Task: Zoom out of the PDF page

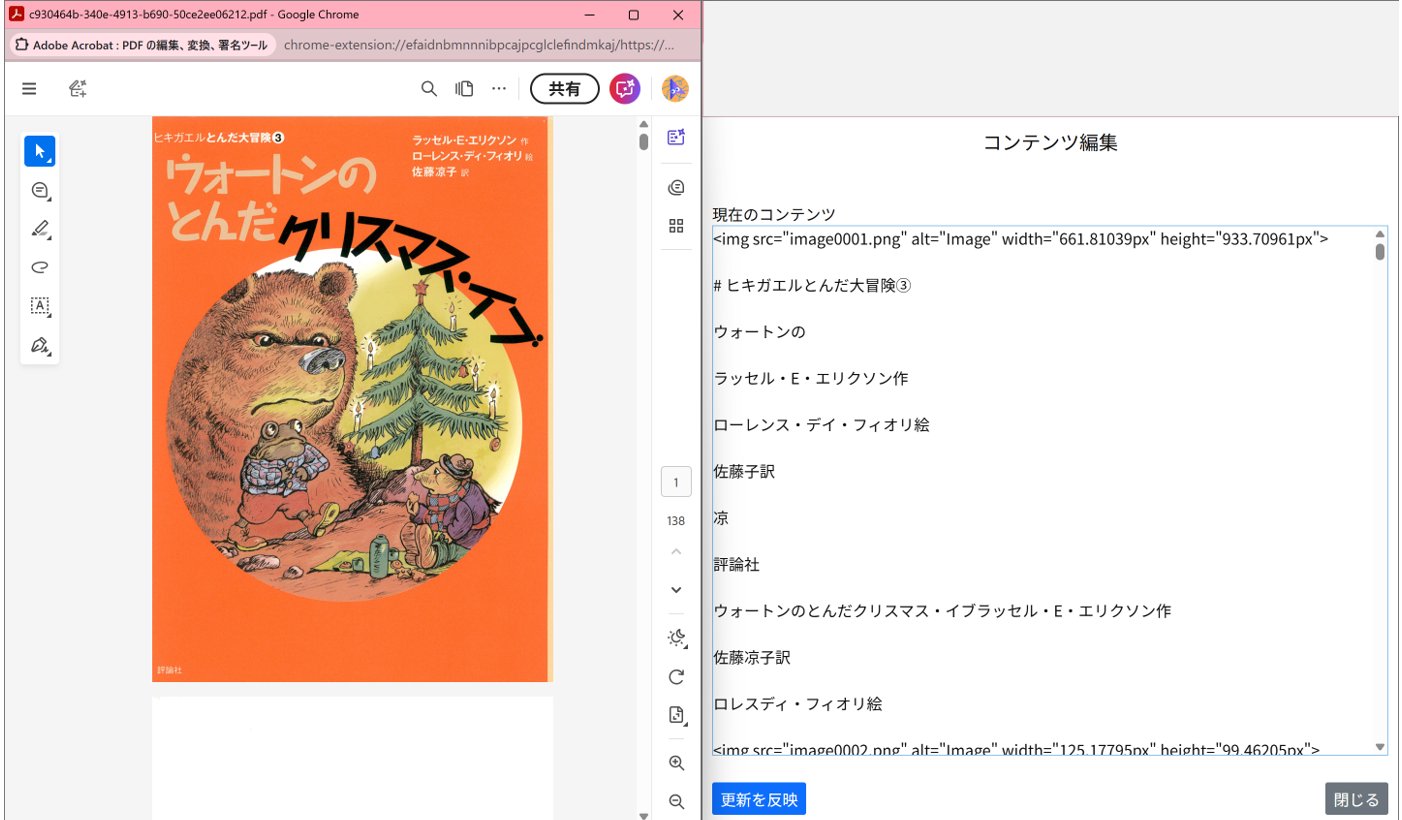Action: (676, 801)
